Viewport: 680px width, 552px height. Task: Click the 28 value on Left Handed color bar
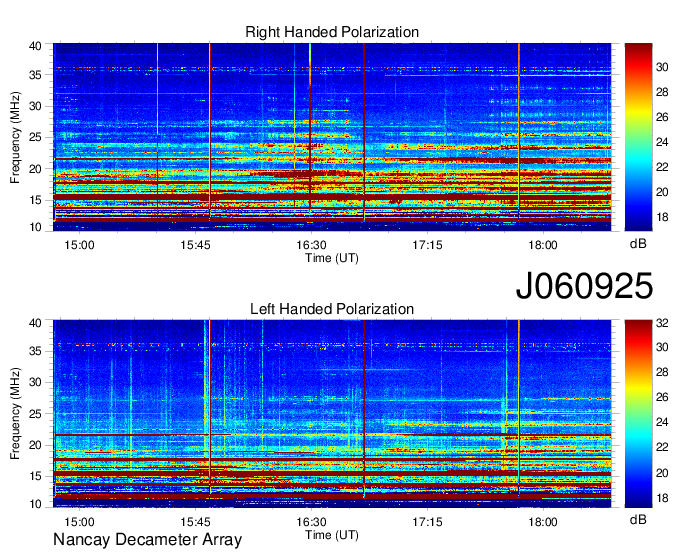(662, 372)
